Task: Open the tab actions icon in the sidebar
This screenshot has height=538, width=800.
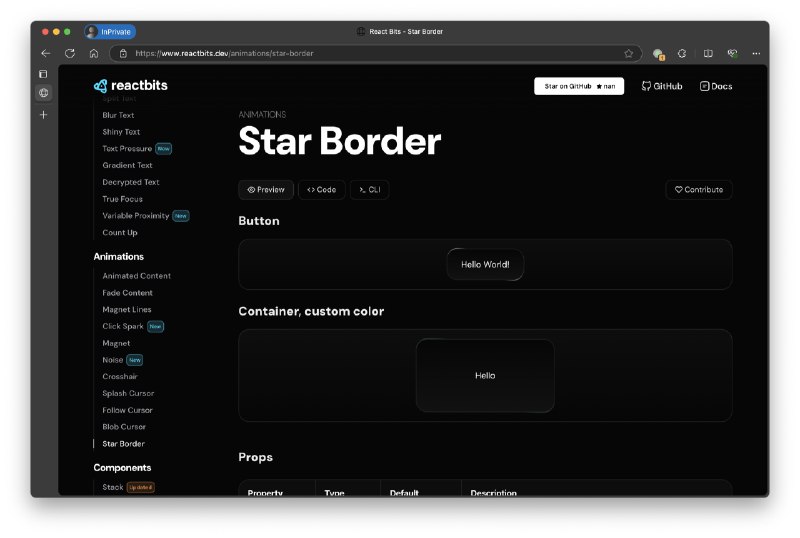Action: click(43, 74)
